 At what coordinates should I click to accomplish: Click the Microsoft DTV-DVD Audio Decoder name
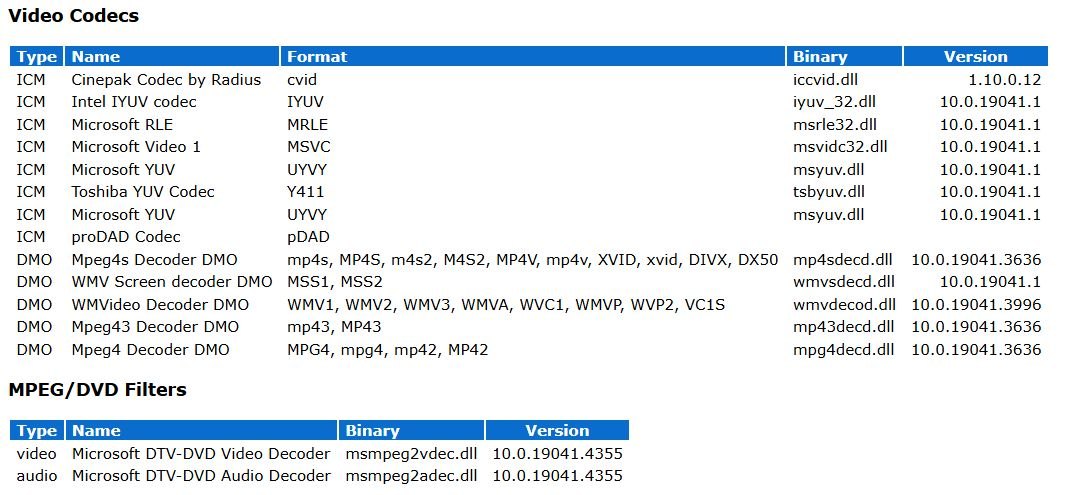point(201,476)
